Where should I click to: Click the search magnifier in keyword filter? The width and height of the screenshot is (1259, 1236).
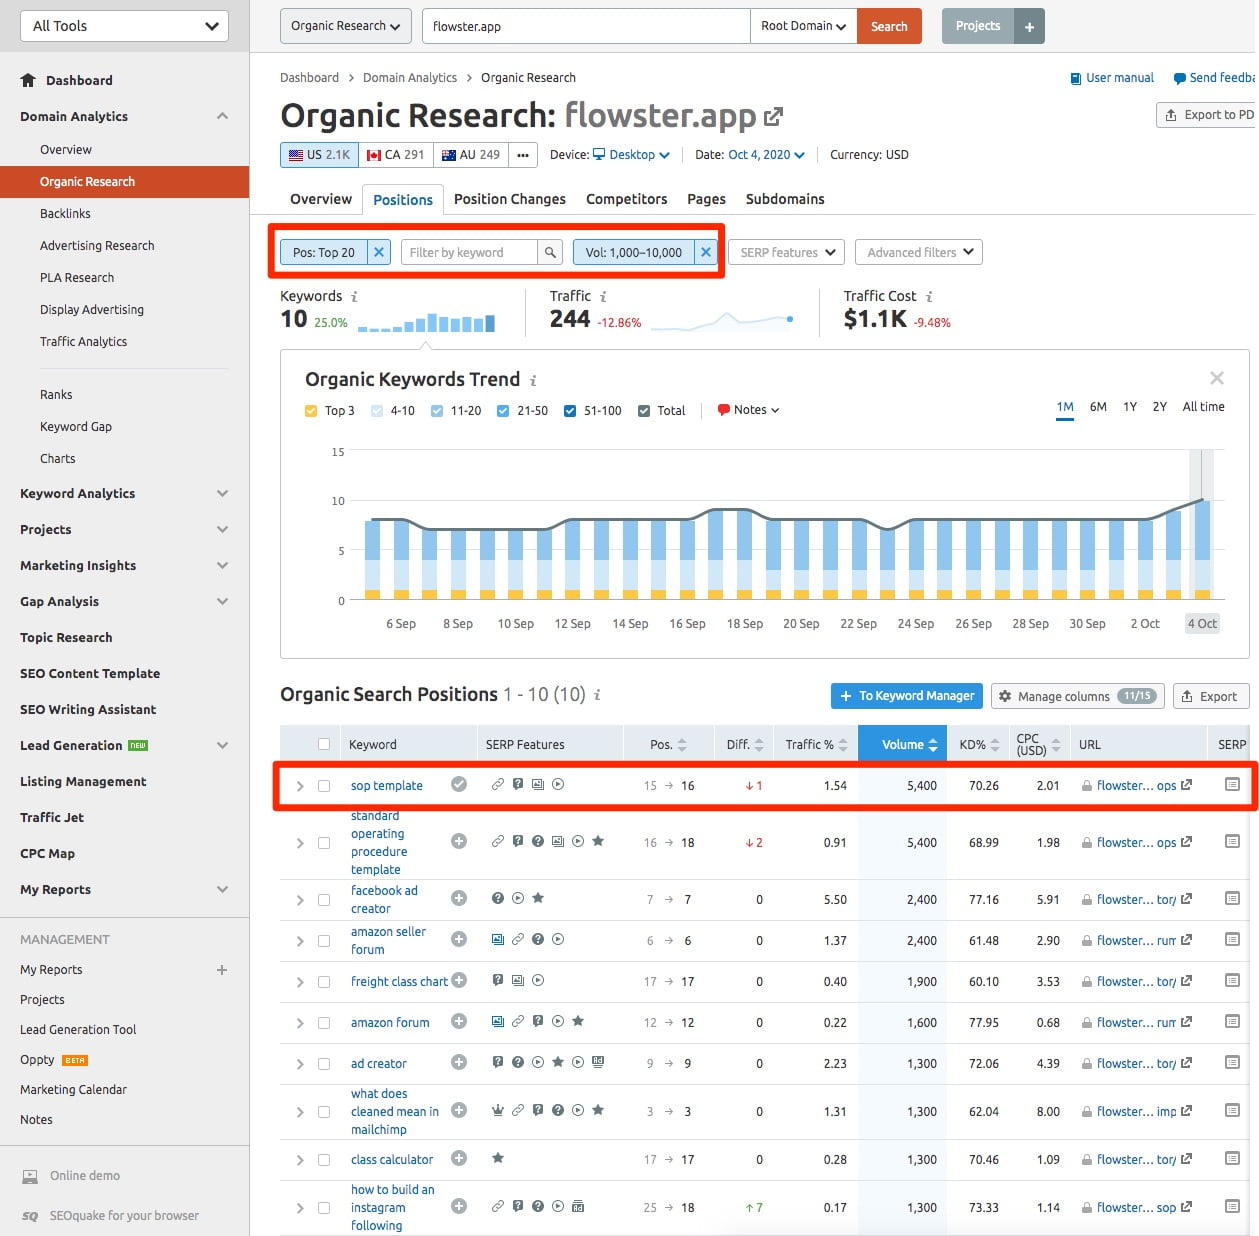tap(550, 252)
